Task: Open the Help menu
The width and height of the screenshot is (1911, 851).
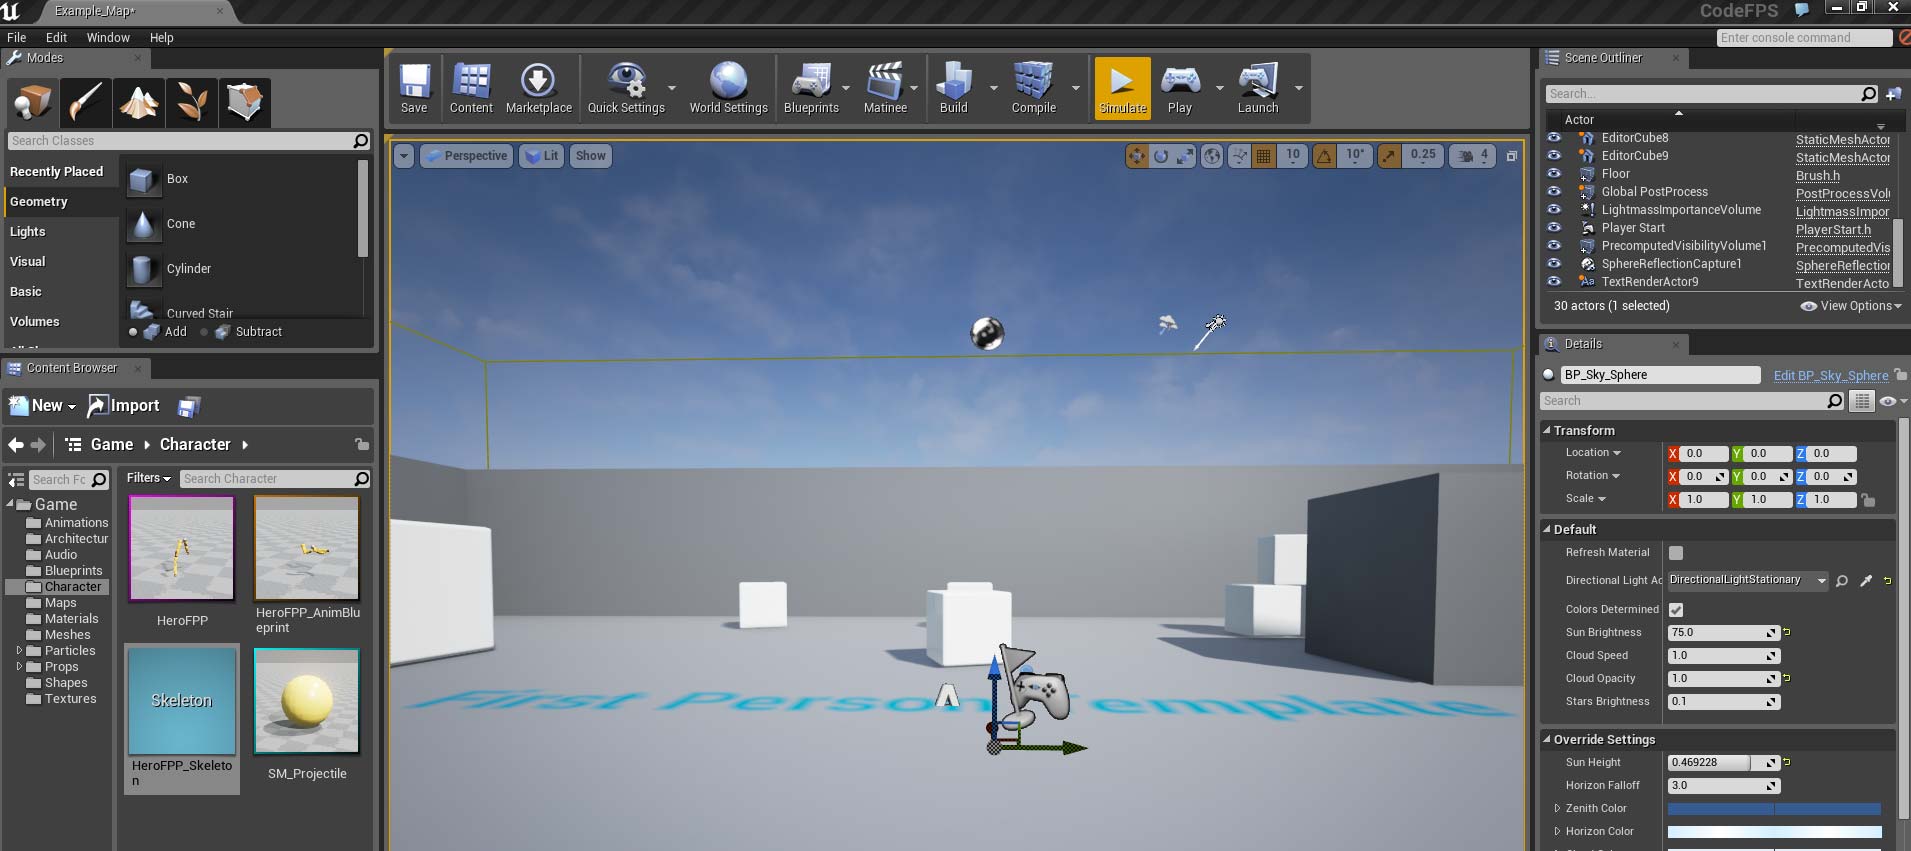Action: click(x=161, y=38)
